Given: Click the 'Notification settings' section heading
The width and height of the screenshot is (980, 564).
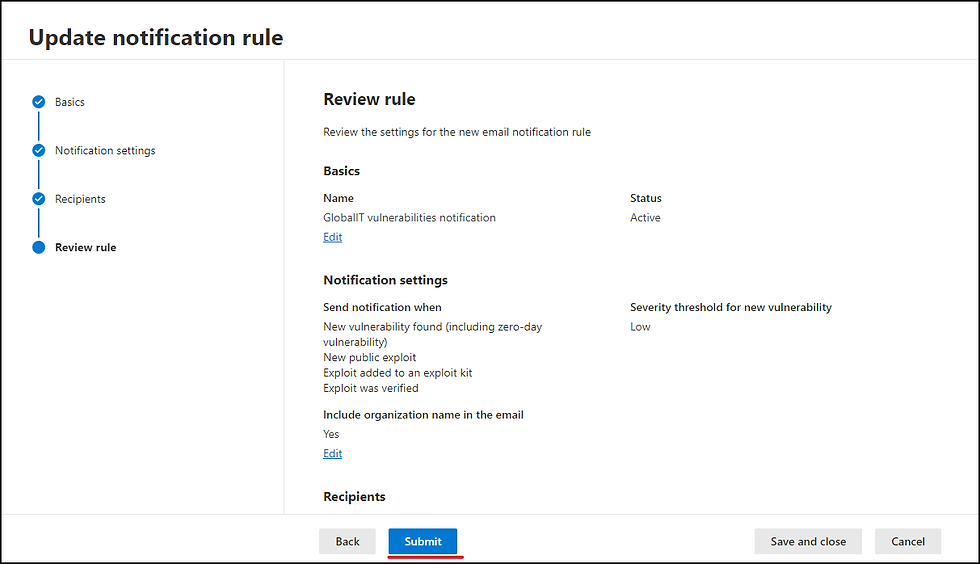Looking at the screenshot, I should (385, 280).
